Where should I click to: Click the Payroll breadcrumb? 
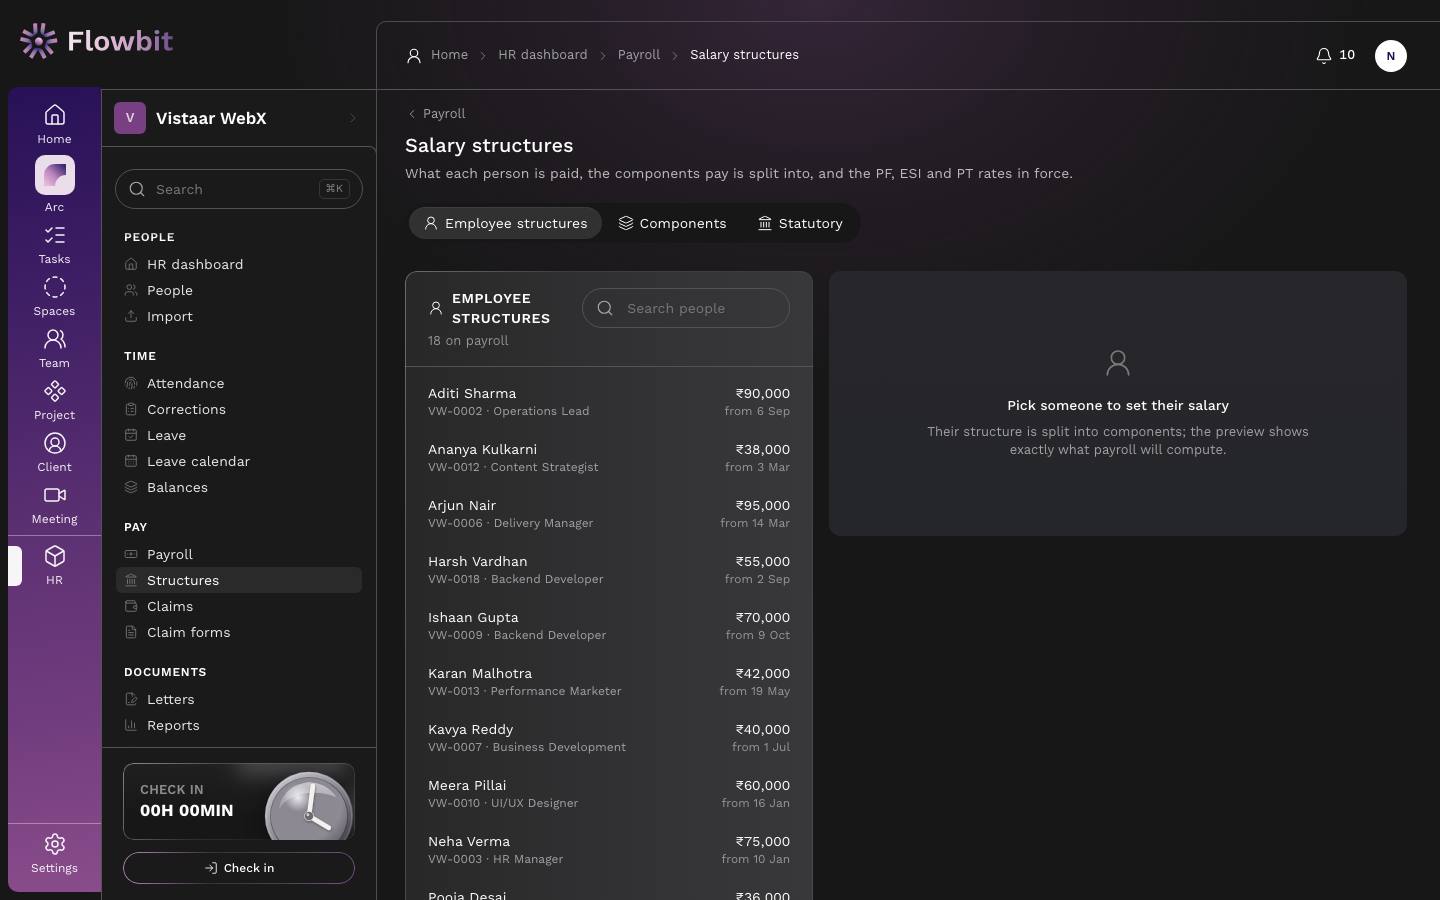tap(639, 55)
